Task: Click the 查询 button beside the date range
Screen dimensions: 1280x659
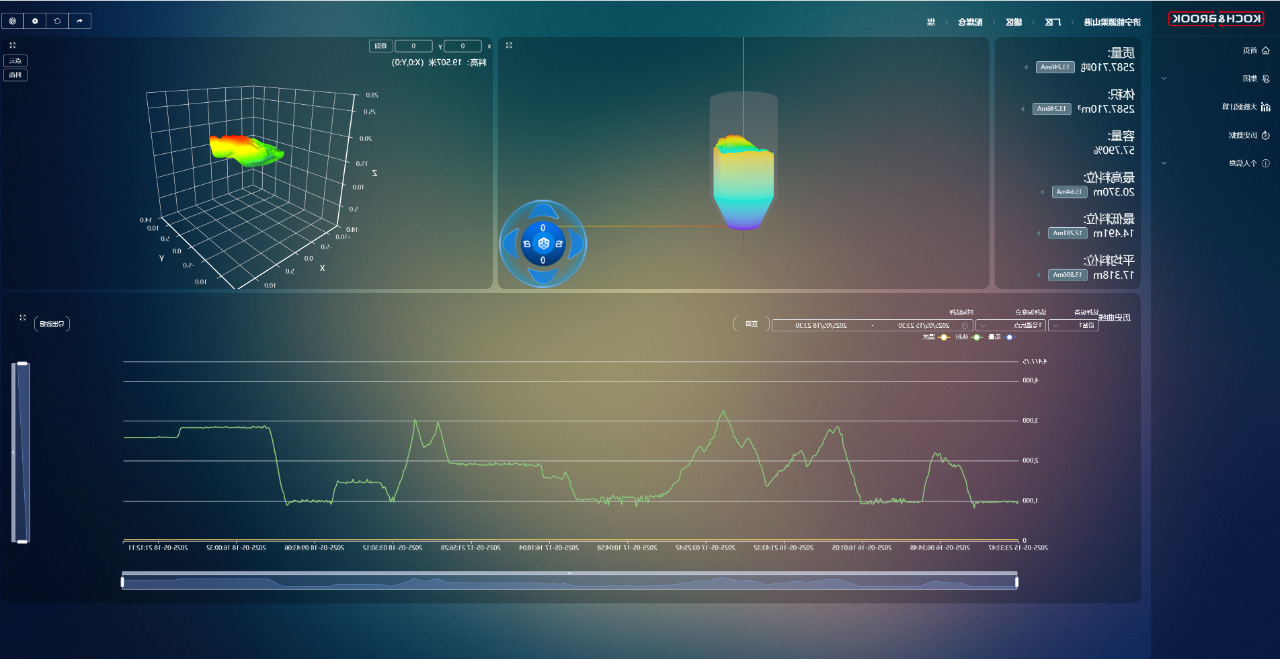Action: pos(751,324)
